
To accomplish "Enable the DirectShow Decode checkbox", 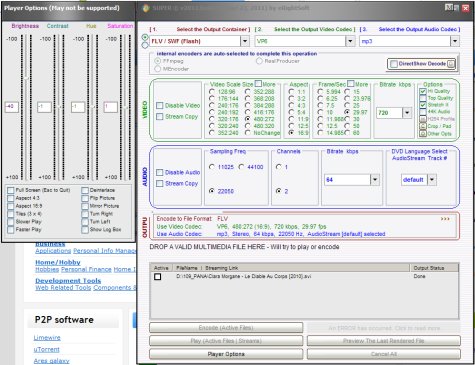I will tap(394, 64).
